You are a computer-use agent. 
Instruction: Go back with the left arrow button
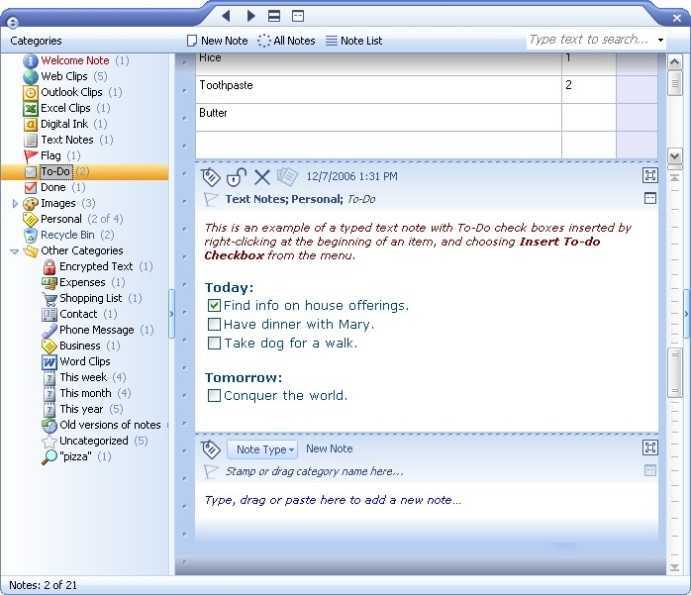(226, 16)
